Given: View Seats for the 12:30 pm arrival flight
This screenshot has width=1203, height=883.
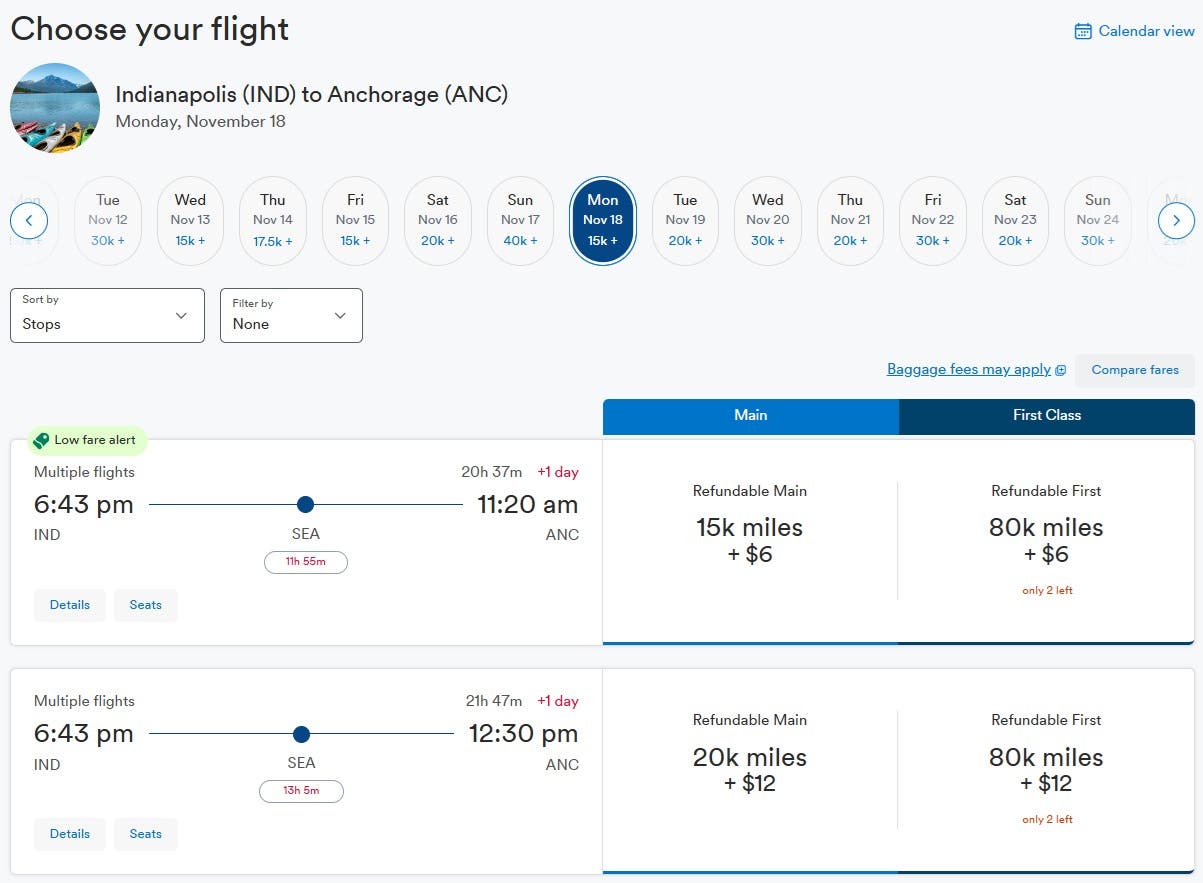Looking at the screenshot, I should click(146, 834).
